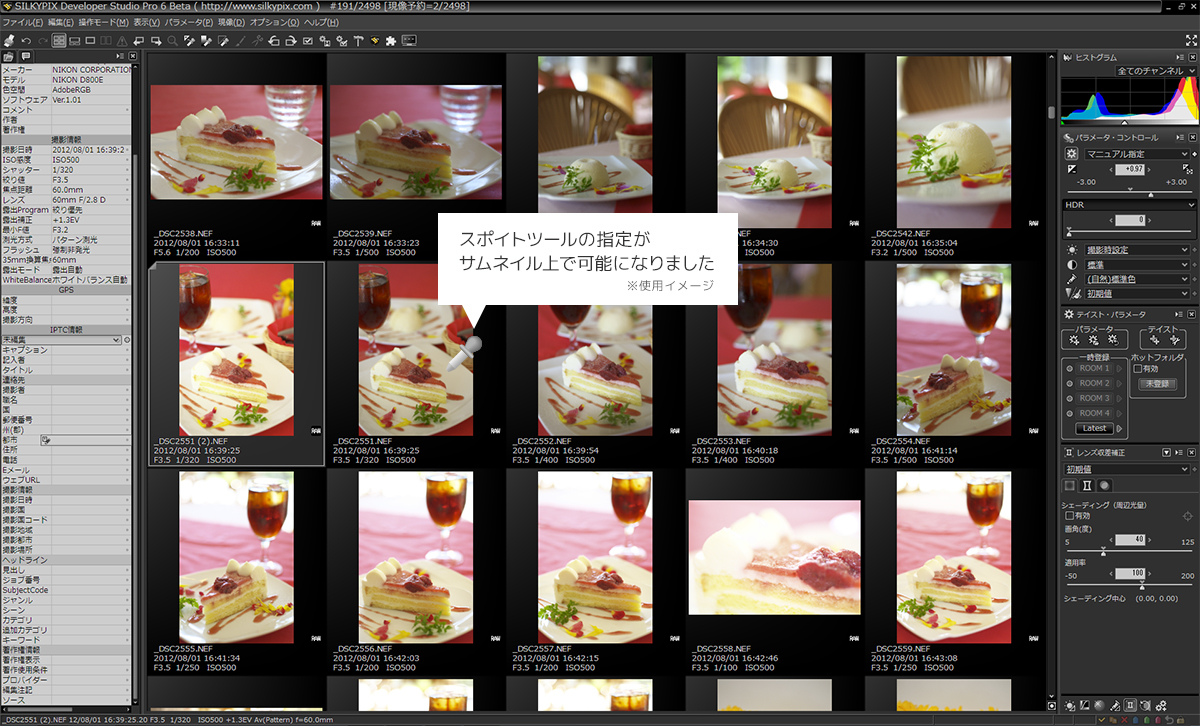1200x726 pixels.
Task: Select the shading tab in lens correction
Action: point(1070,485)
